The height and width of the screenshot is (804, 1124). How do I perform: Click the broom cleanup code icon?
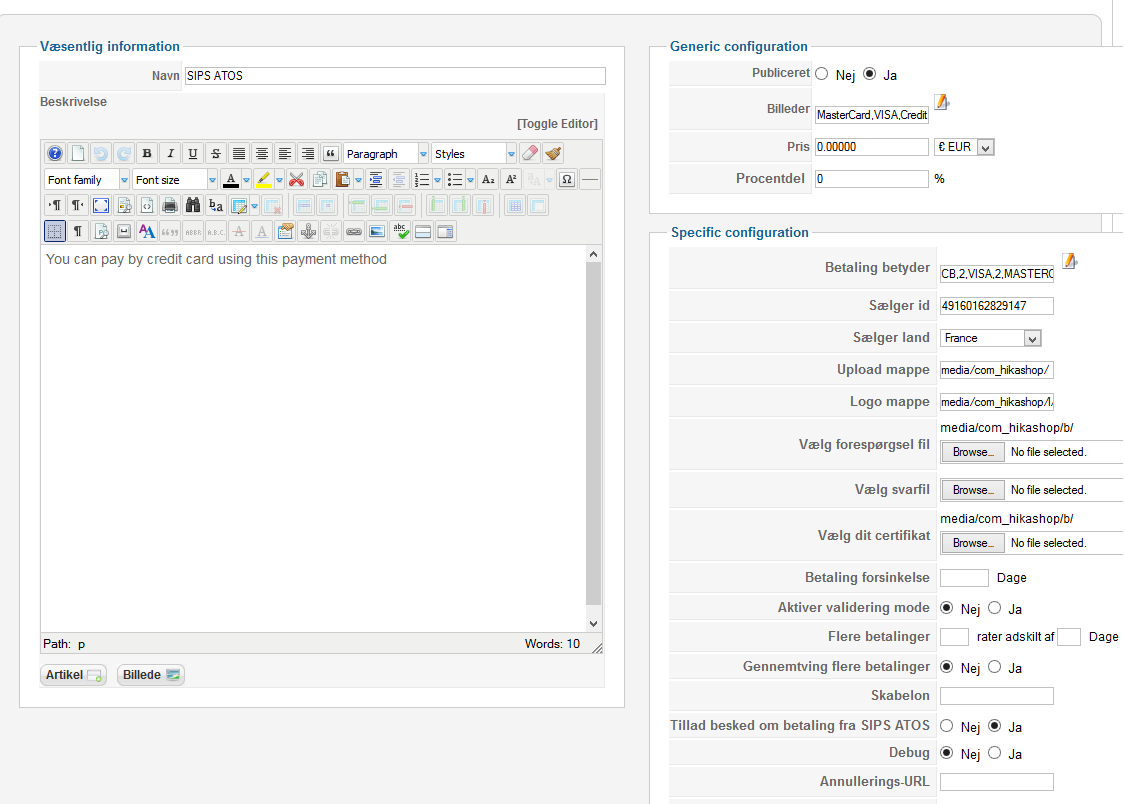[x=553, y=153]
